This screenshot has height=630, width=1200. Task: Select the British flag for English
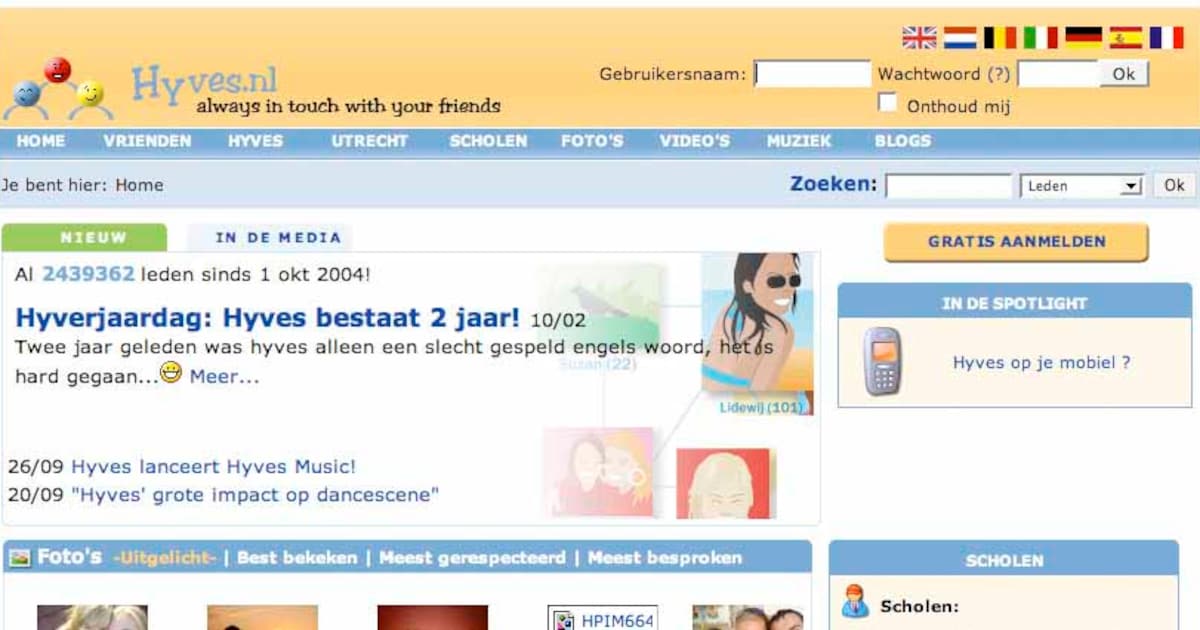tap(918, 36)
